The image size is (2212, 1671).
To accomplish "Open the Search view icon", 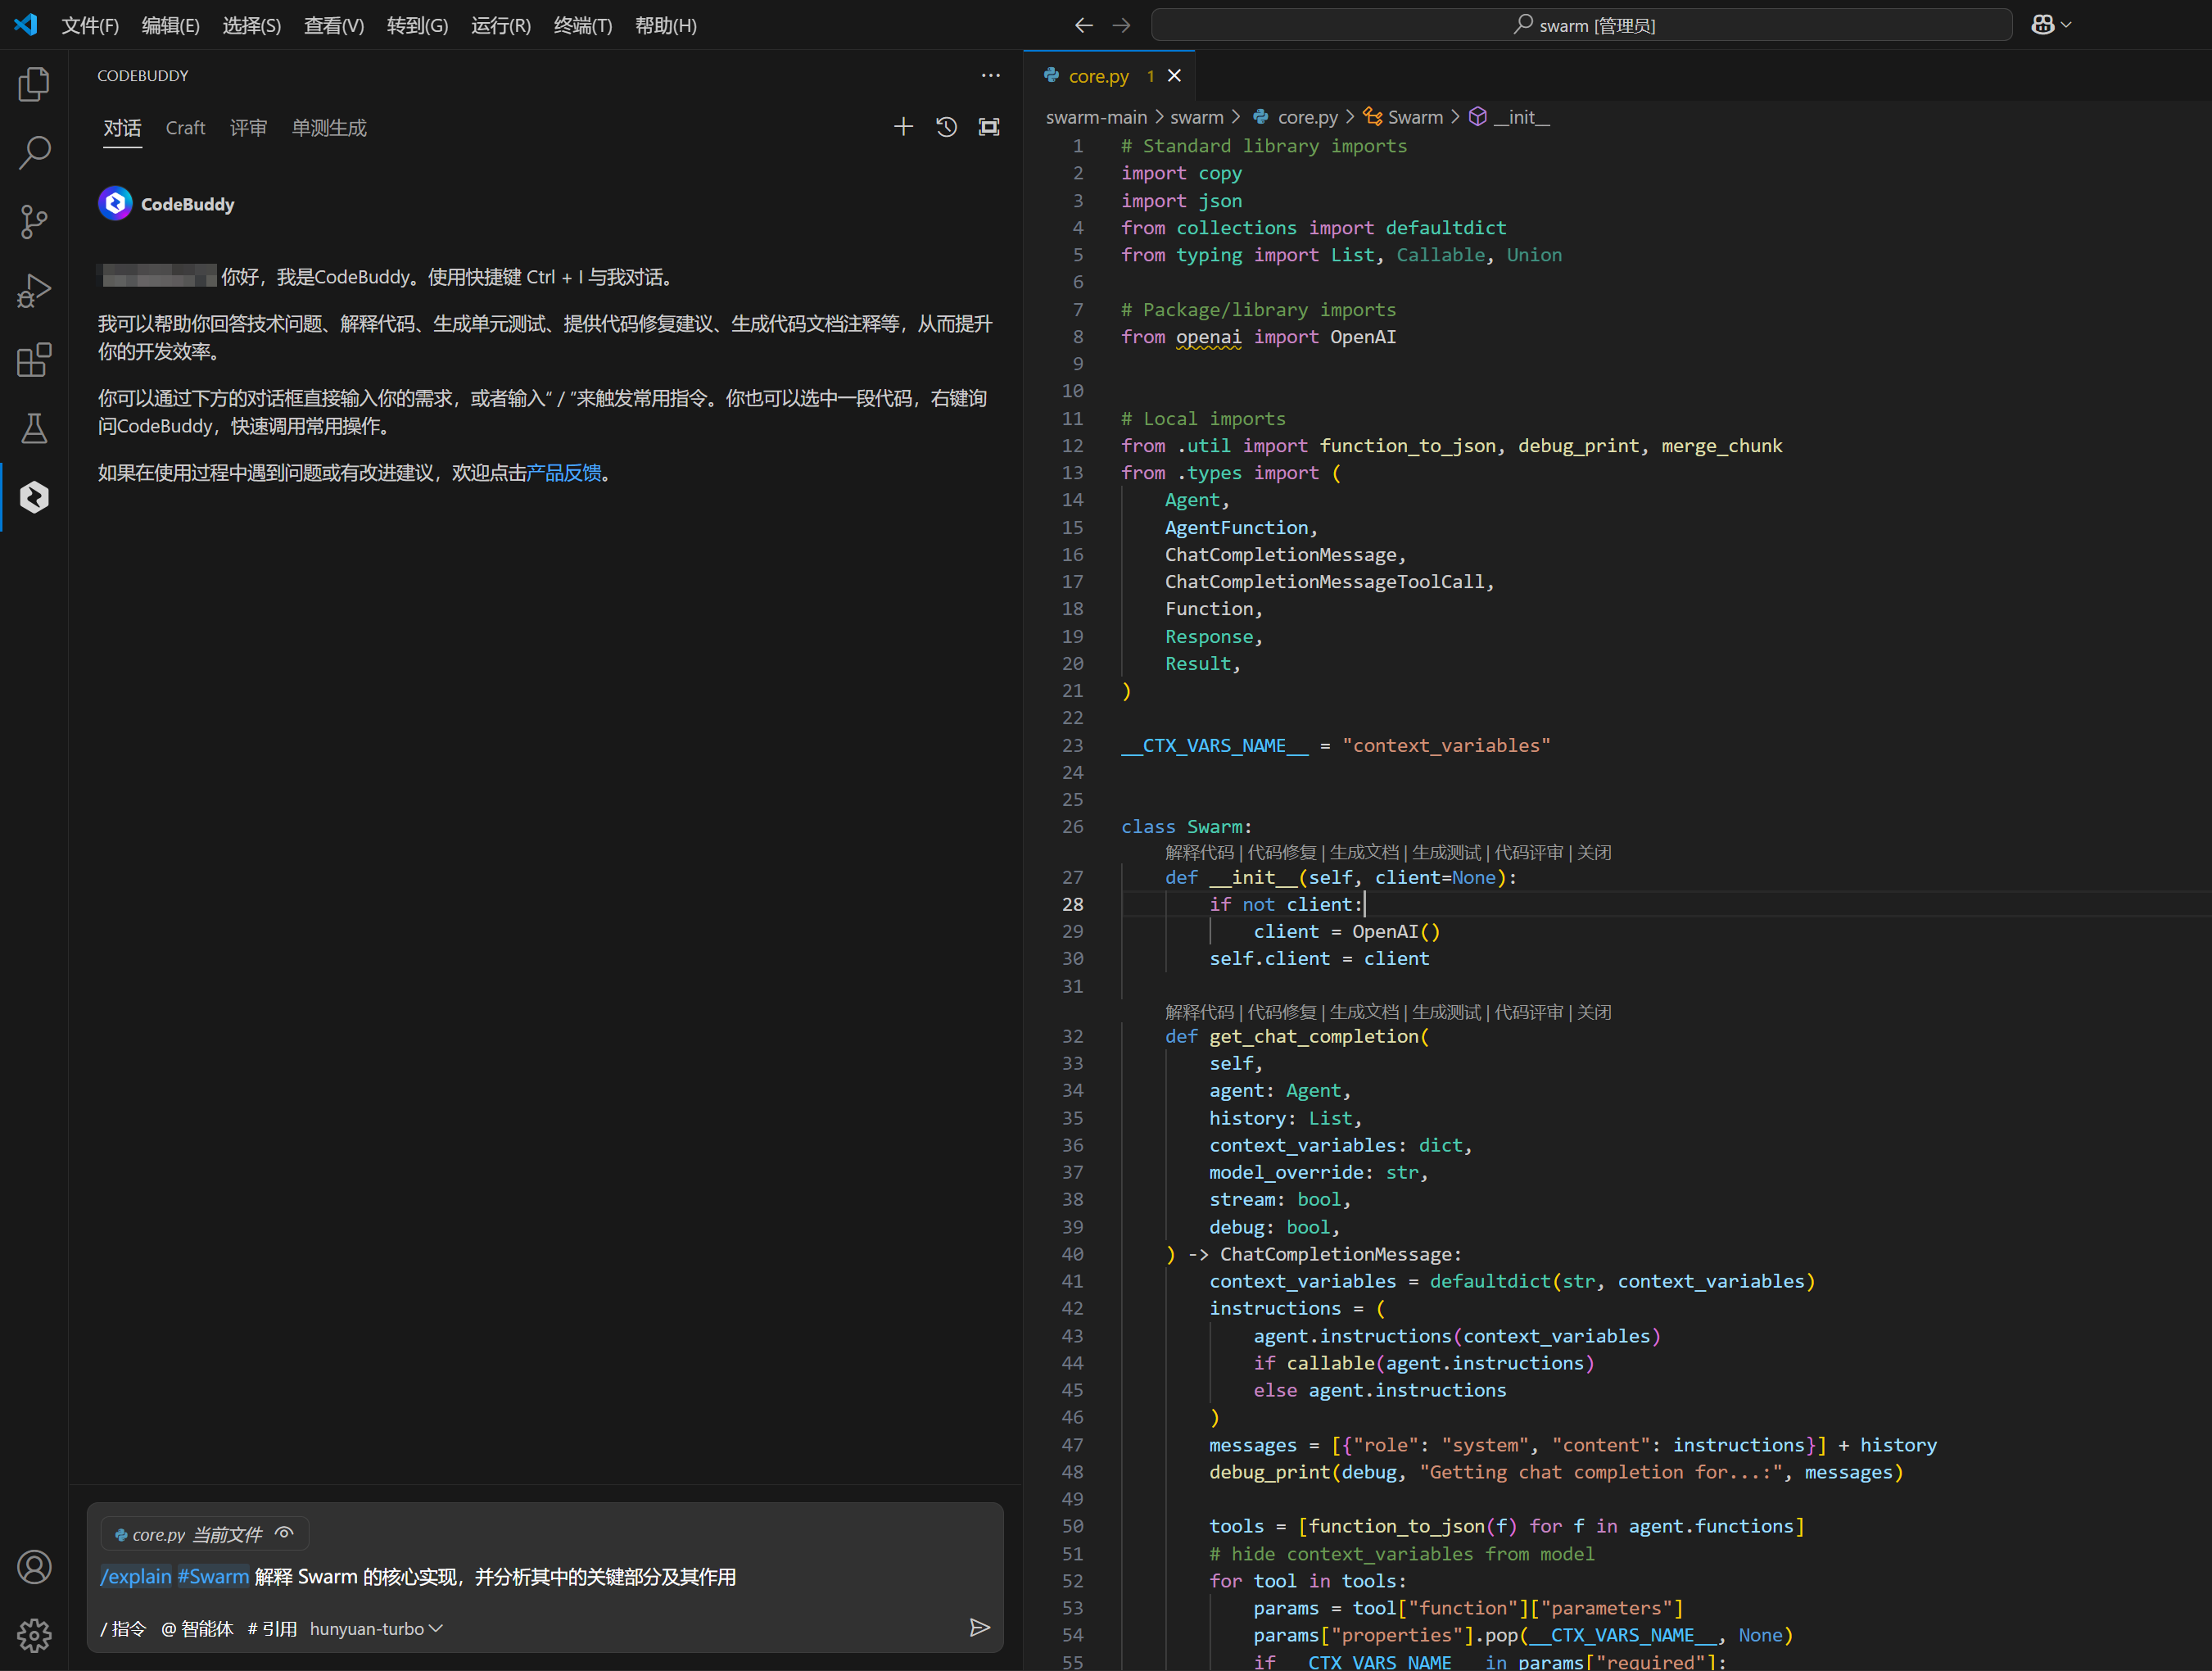I will pos(34,153).
